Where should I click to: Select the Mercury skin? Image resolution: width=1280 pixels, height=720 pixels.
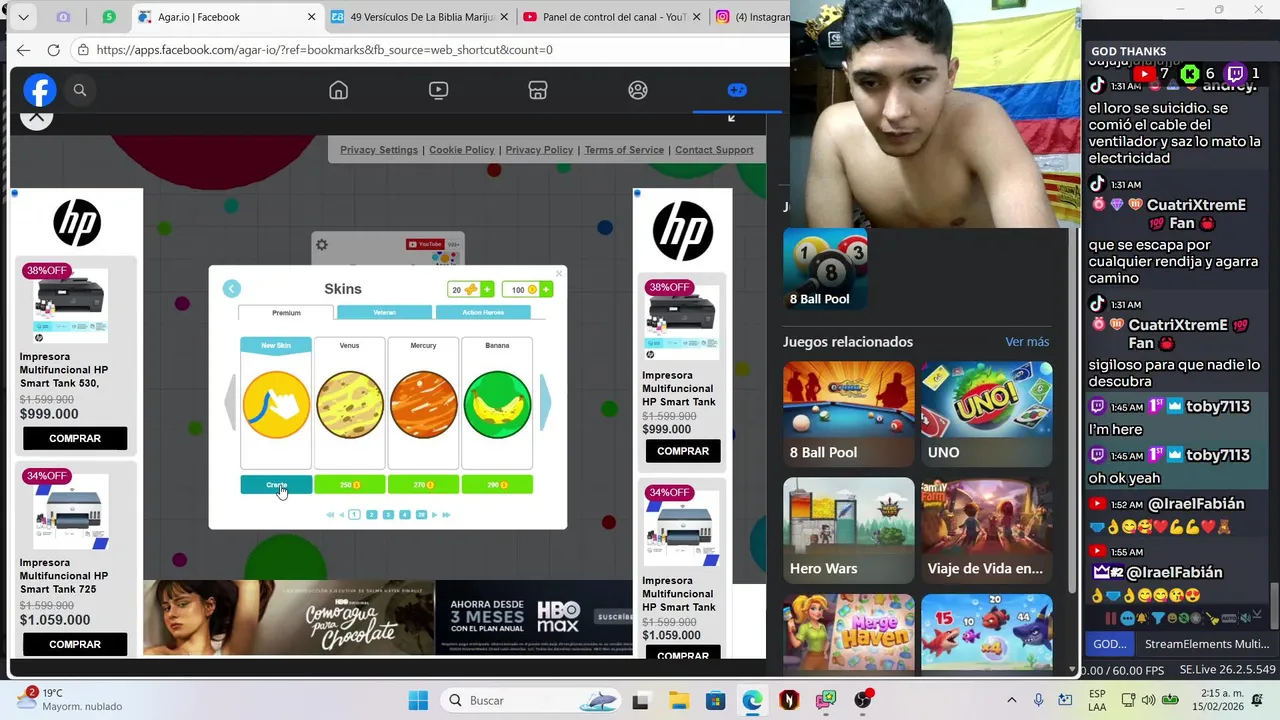click(x=423, y=405)
